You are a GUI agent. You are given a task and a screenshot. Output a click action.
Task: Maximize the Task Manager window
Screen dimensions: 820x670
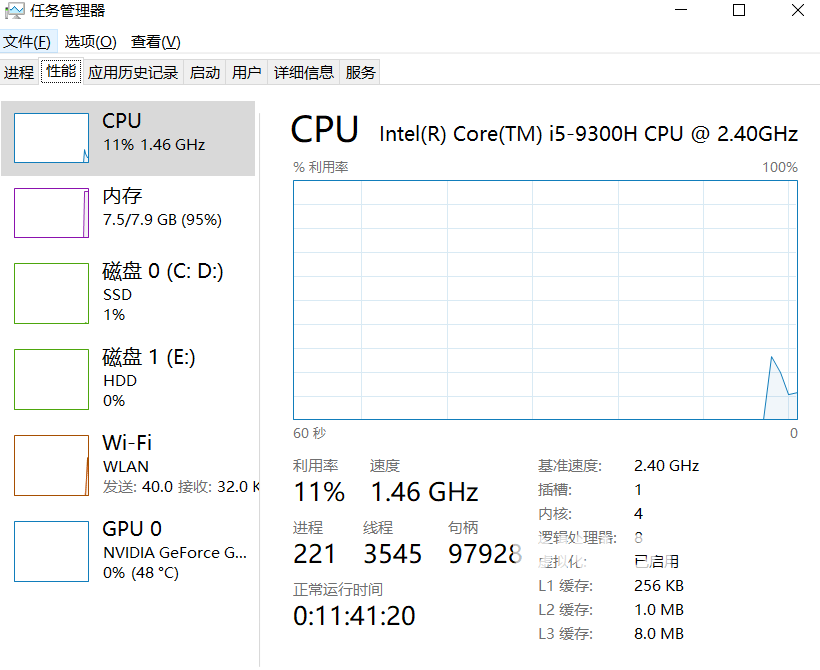click(x=739, y=11)
